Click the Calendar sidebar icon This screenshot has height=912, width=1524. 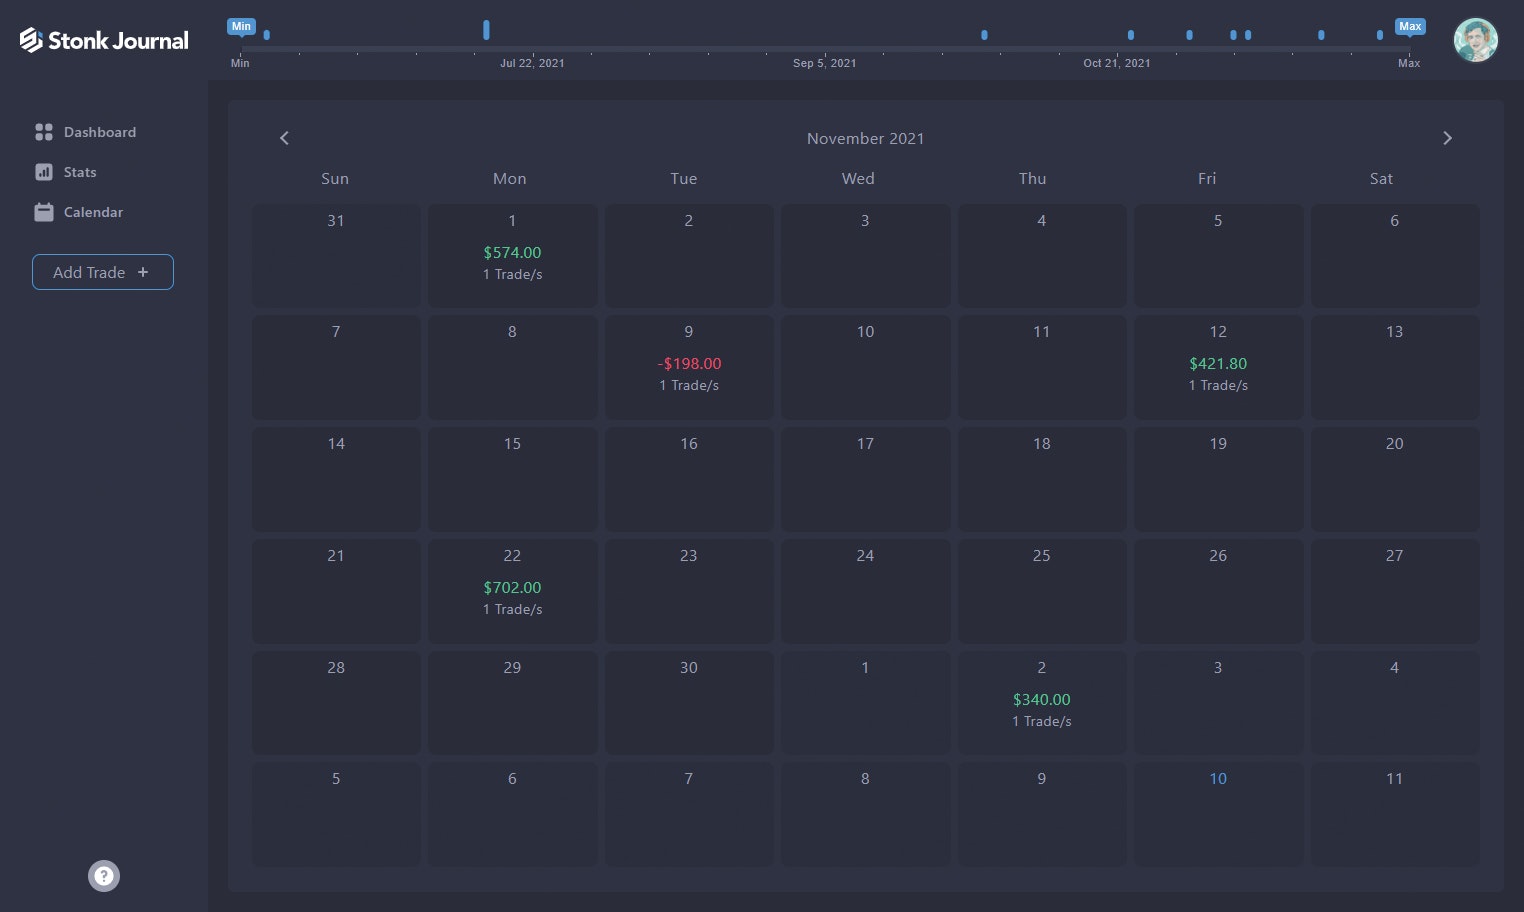pos(44,212)
